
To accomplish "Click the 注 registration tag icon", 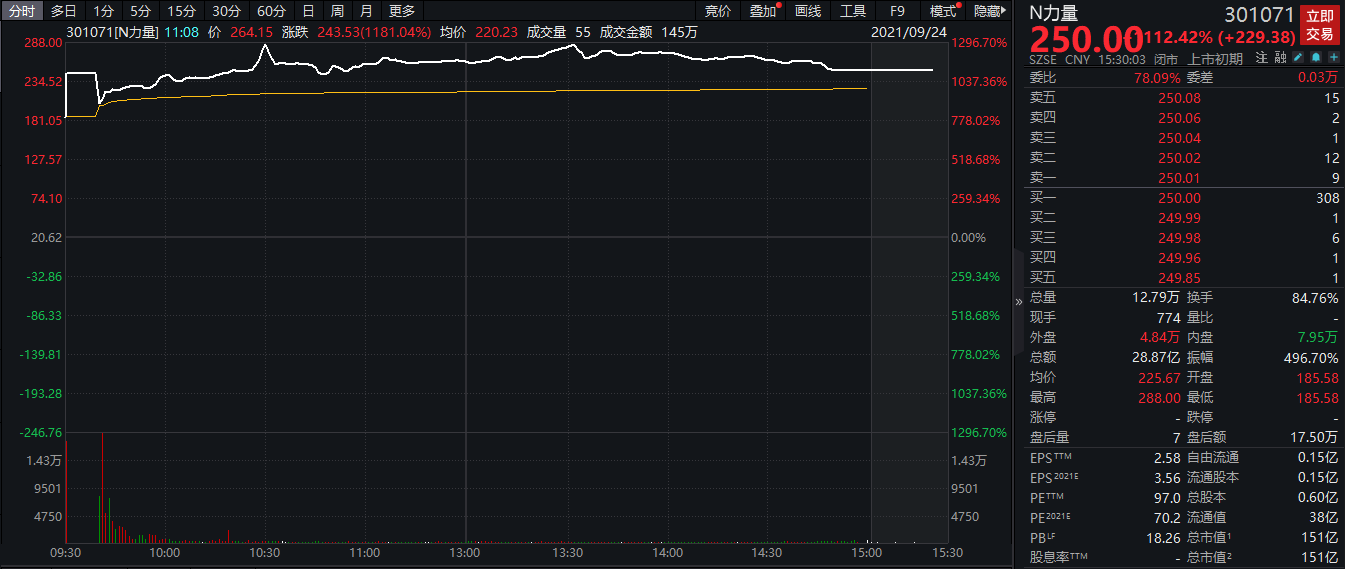I will click(x=1263, y=59).
